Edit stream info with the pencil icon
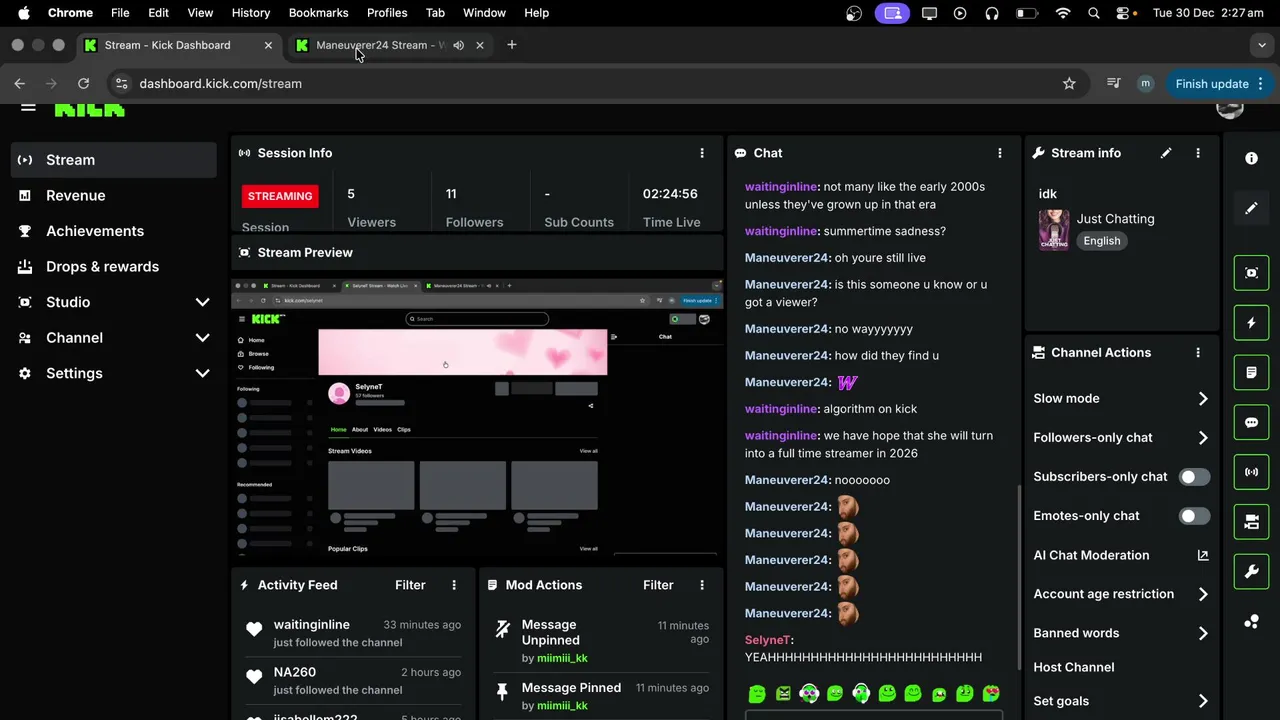Image resolution: width=1280 pixels, height=720 pixels. pos(1166,153)
